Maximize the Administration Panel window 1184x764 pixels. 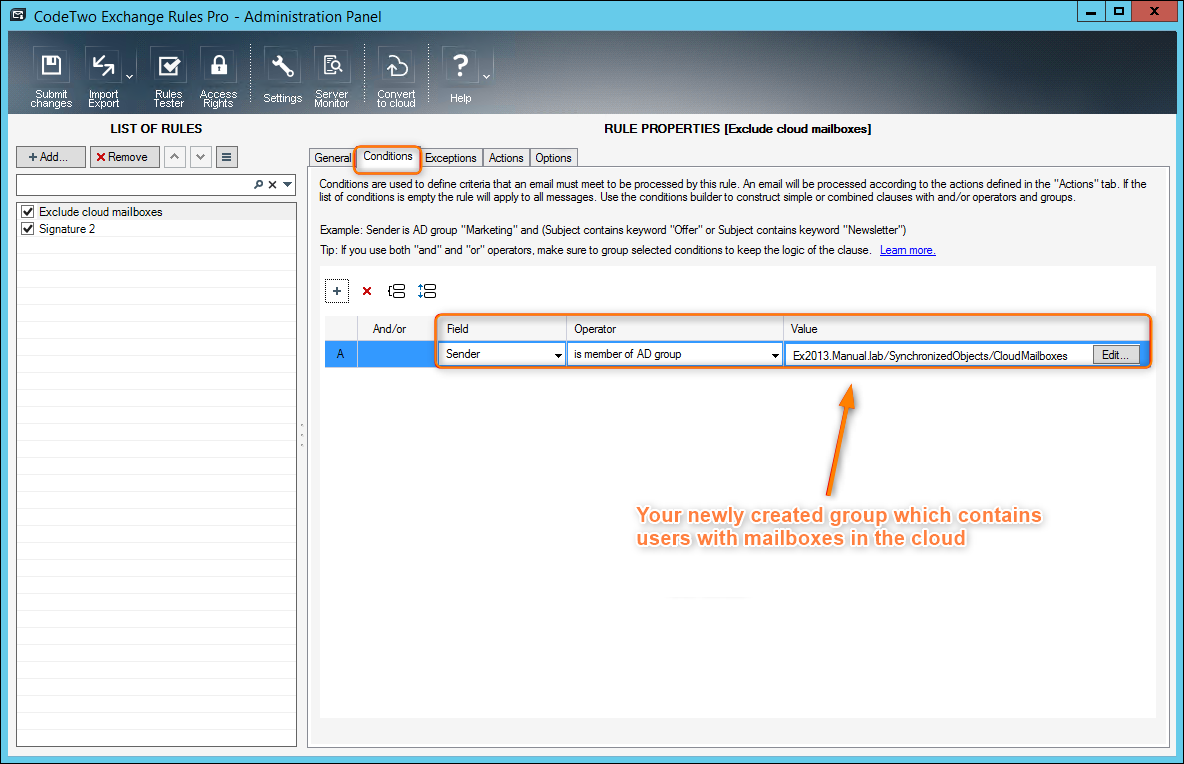(x=1119, y=11)
